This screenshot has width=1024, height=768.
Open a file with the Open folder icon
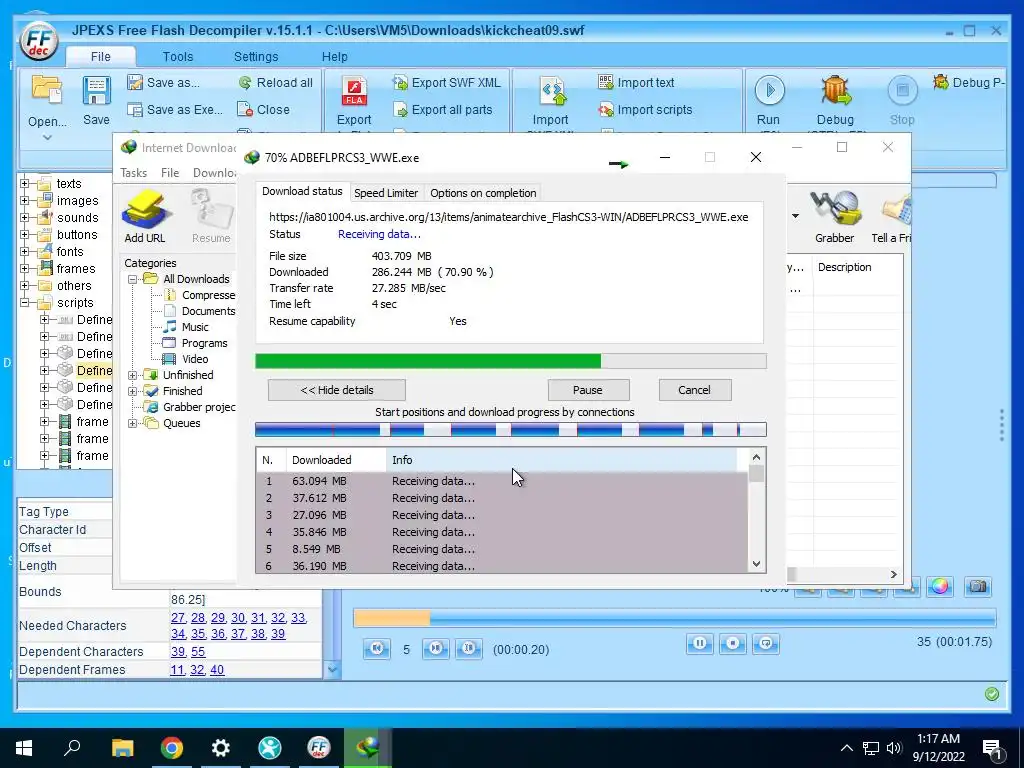click(x=47, y=90)
